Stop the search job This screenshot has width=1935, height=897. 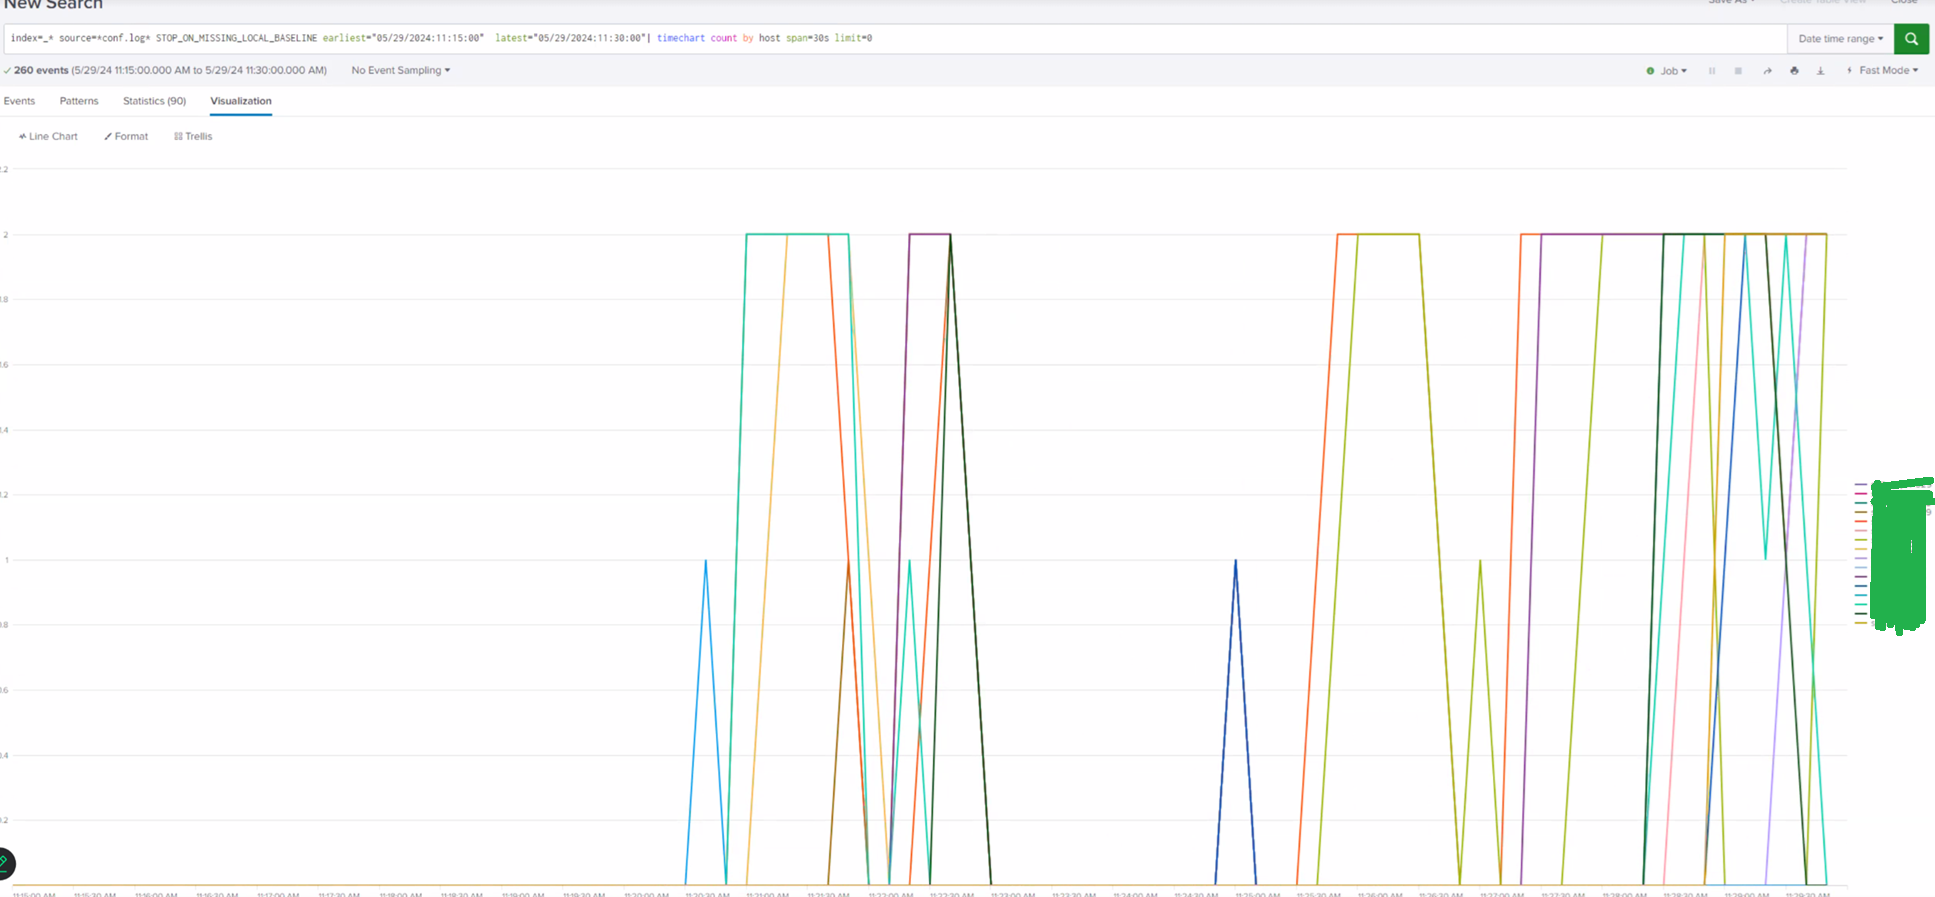coord(1738,71)
